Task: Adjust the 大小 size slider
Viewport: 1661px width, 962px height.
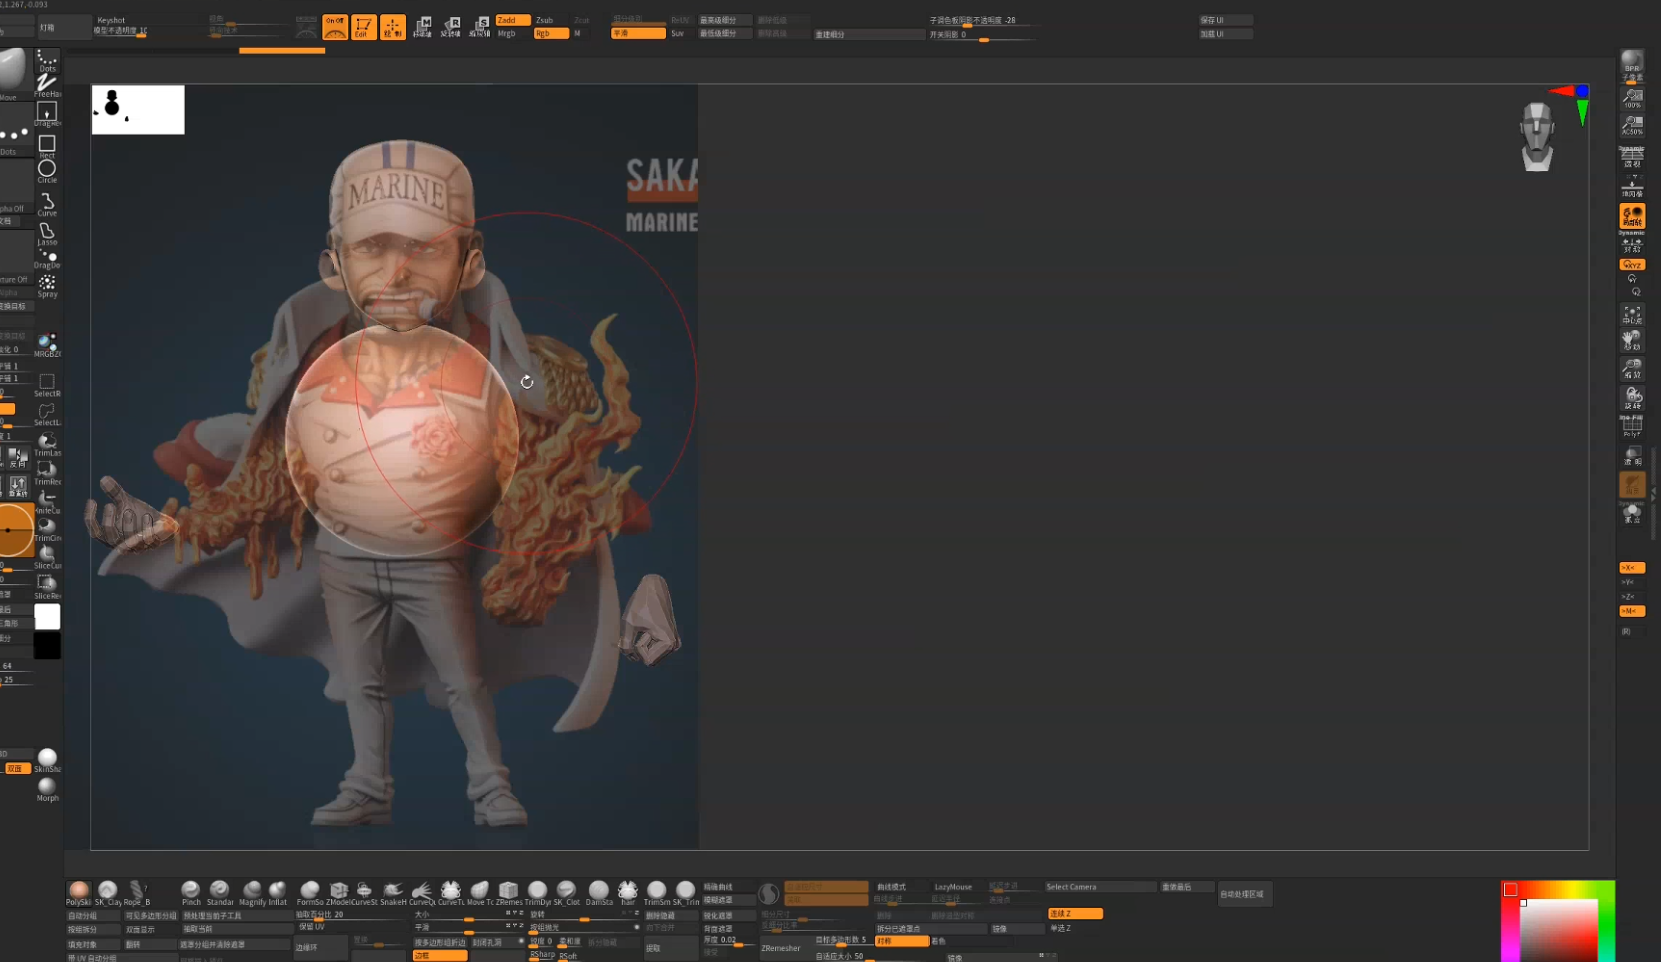Action: coord(469,915)
